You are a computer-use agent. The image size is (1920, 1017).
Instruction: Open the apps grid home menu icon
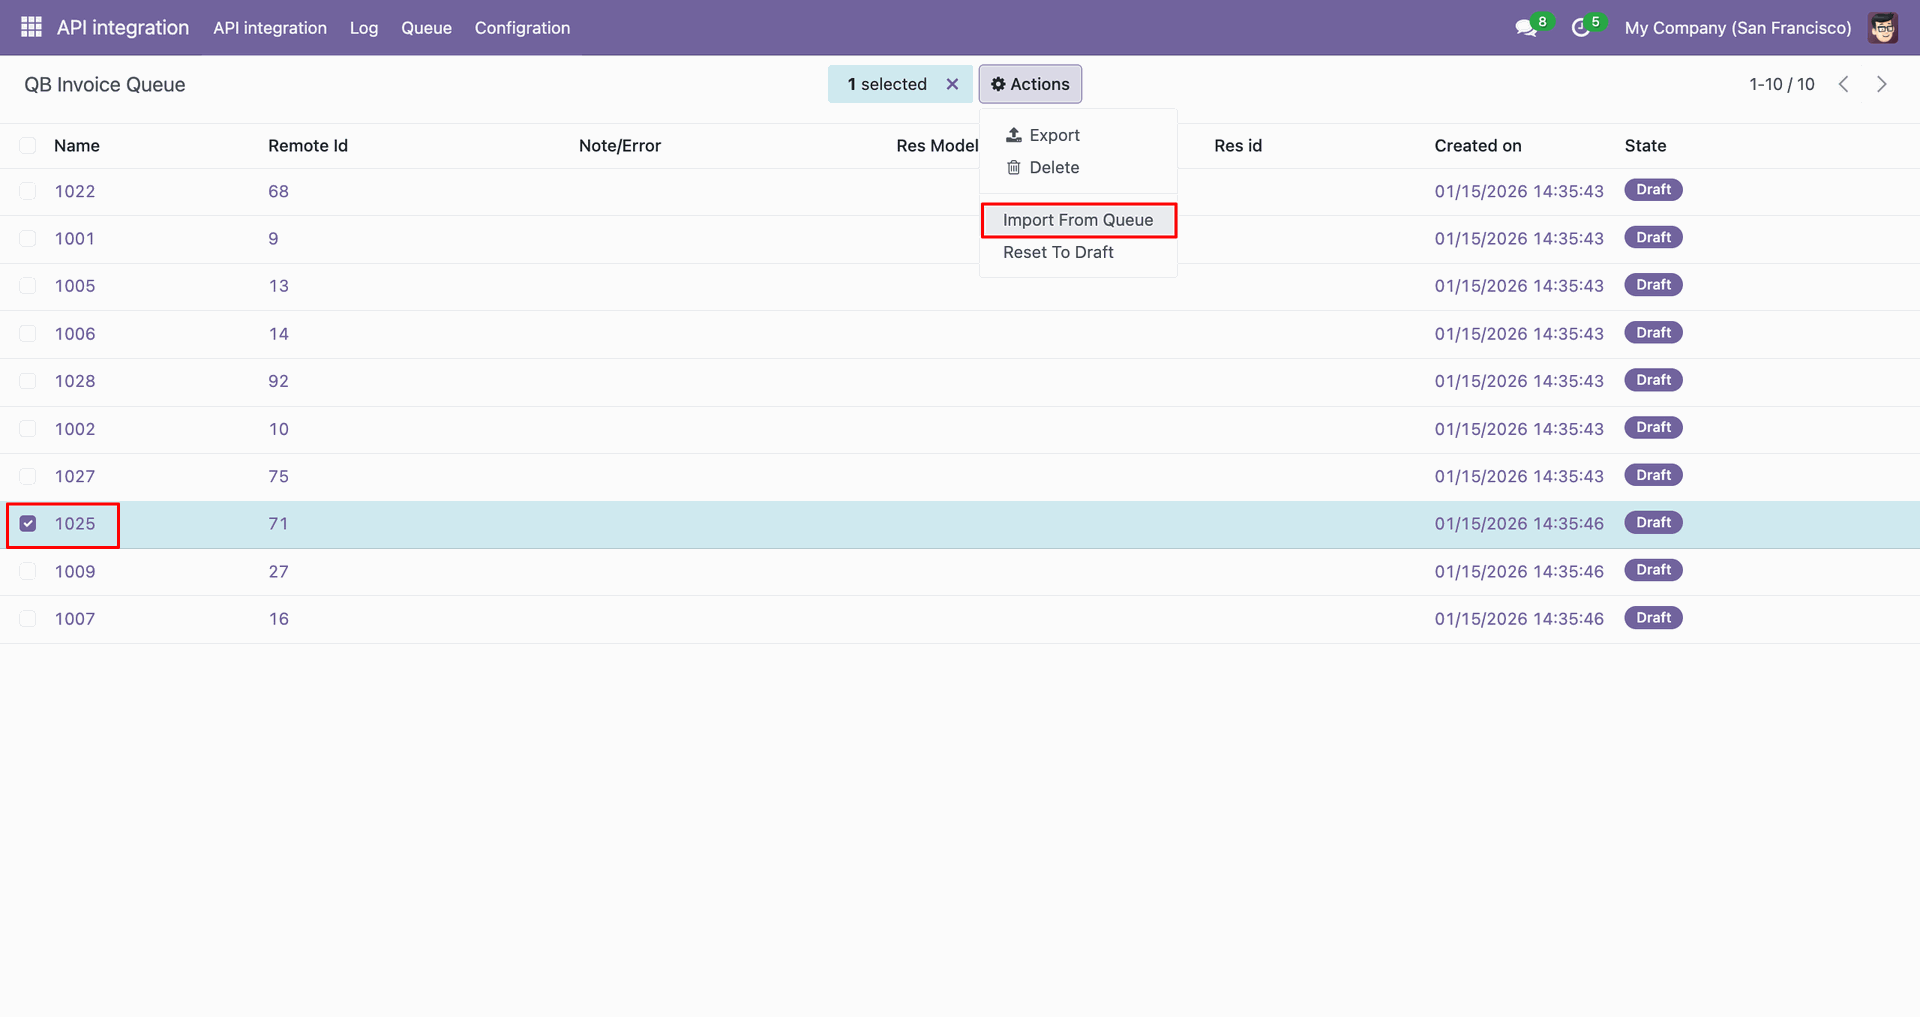tap(31, 27)
